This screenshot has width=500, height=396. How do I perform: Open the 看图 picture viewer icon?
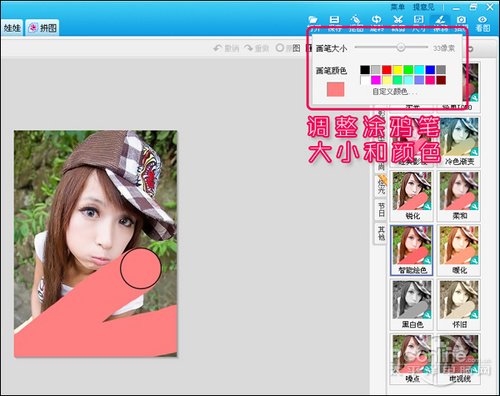coord(483,23)
